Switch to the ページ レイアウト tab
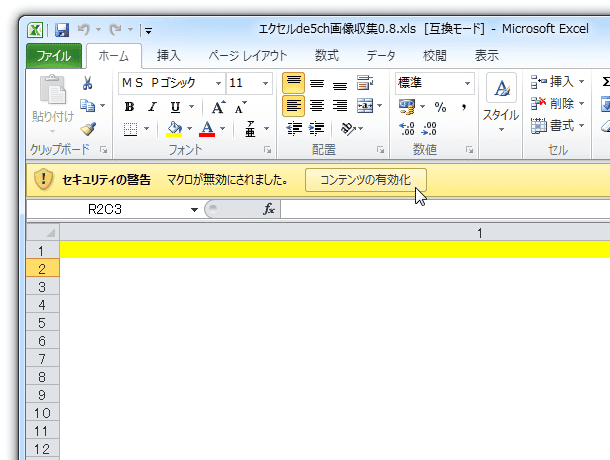Image resolution: width=610 pixels, height=460 pixels. click(247, 56)
